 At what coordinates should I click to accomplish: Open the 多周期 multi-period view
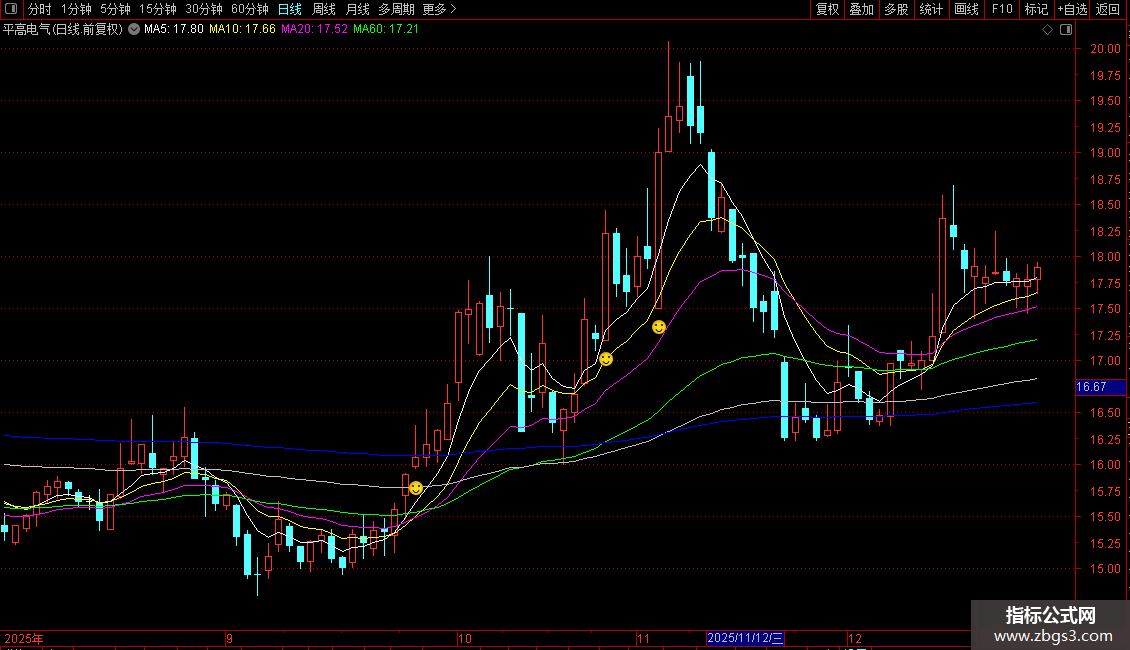point(396,9)
